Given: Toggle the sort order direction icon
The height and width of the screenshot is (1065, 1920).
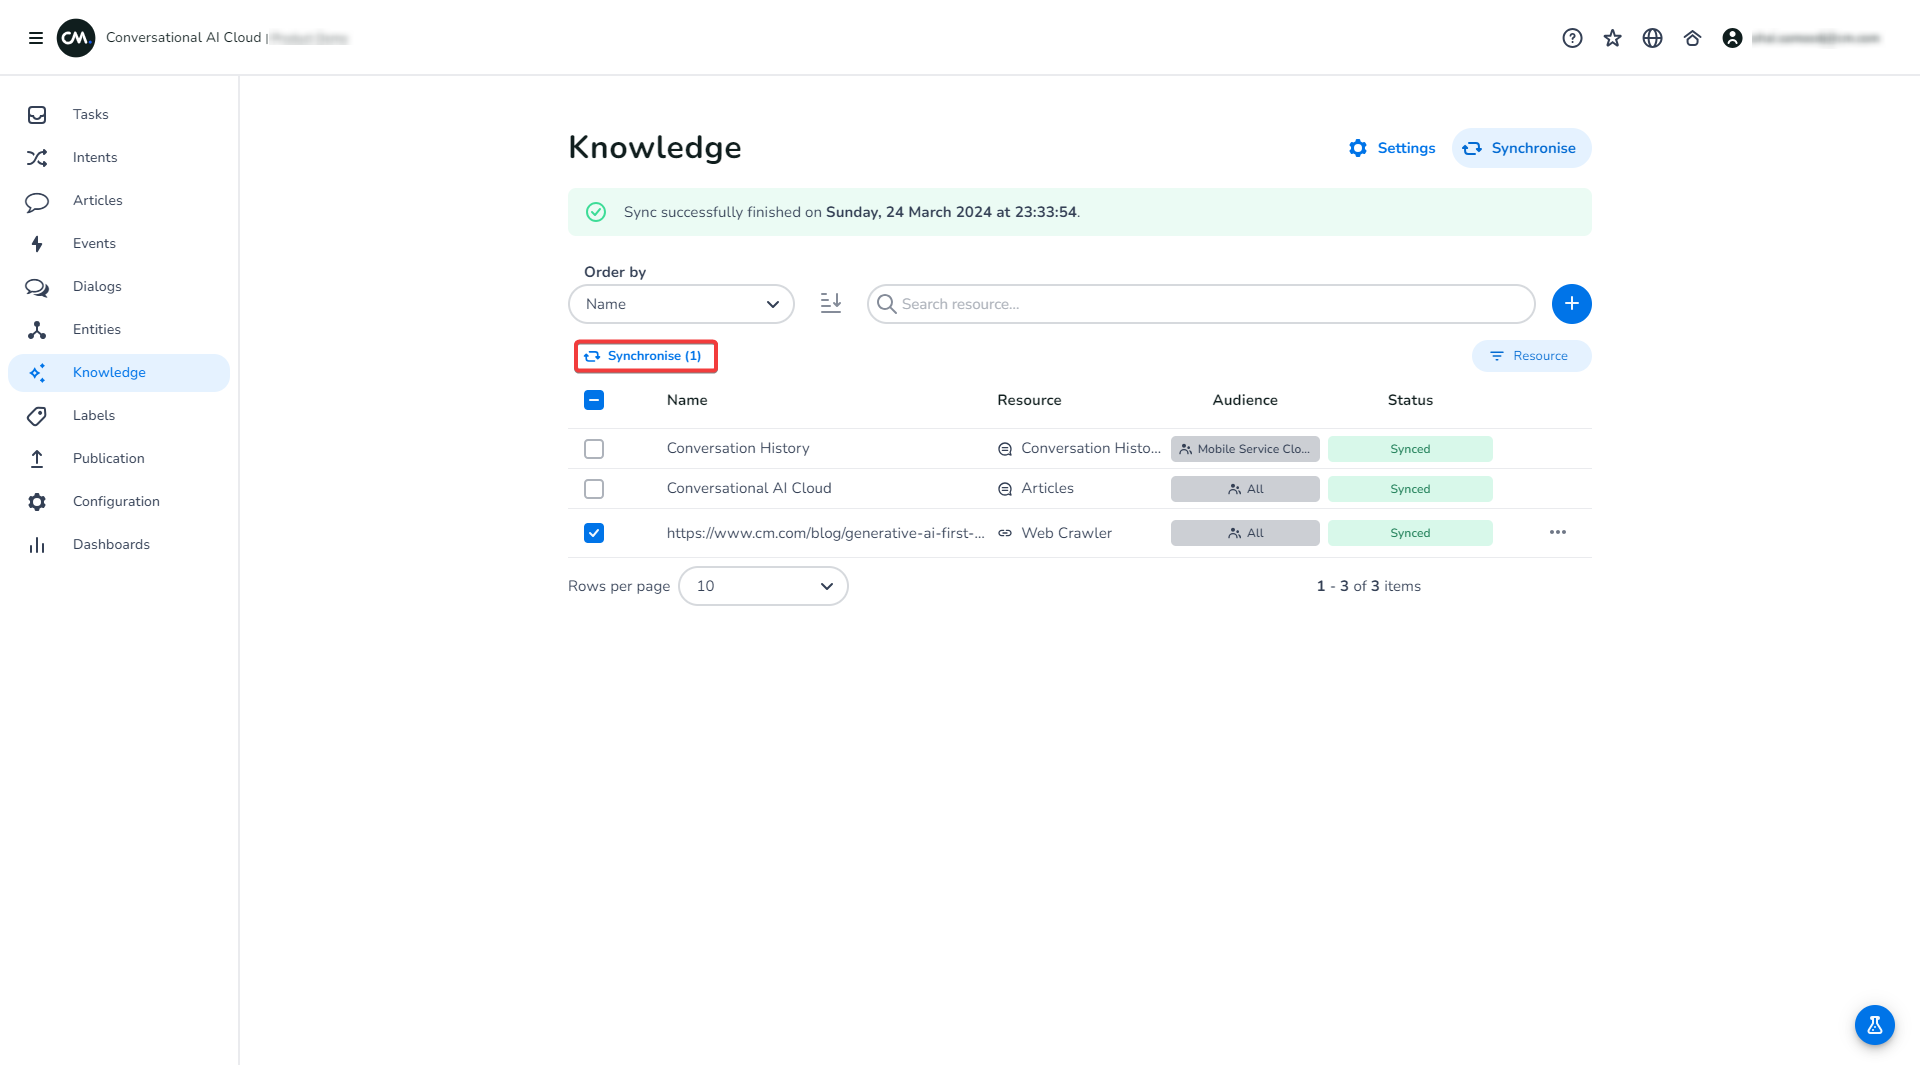Looking at the screenshot, I should tap(830, 303).
